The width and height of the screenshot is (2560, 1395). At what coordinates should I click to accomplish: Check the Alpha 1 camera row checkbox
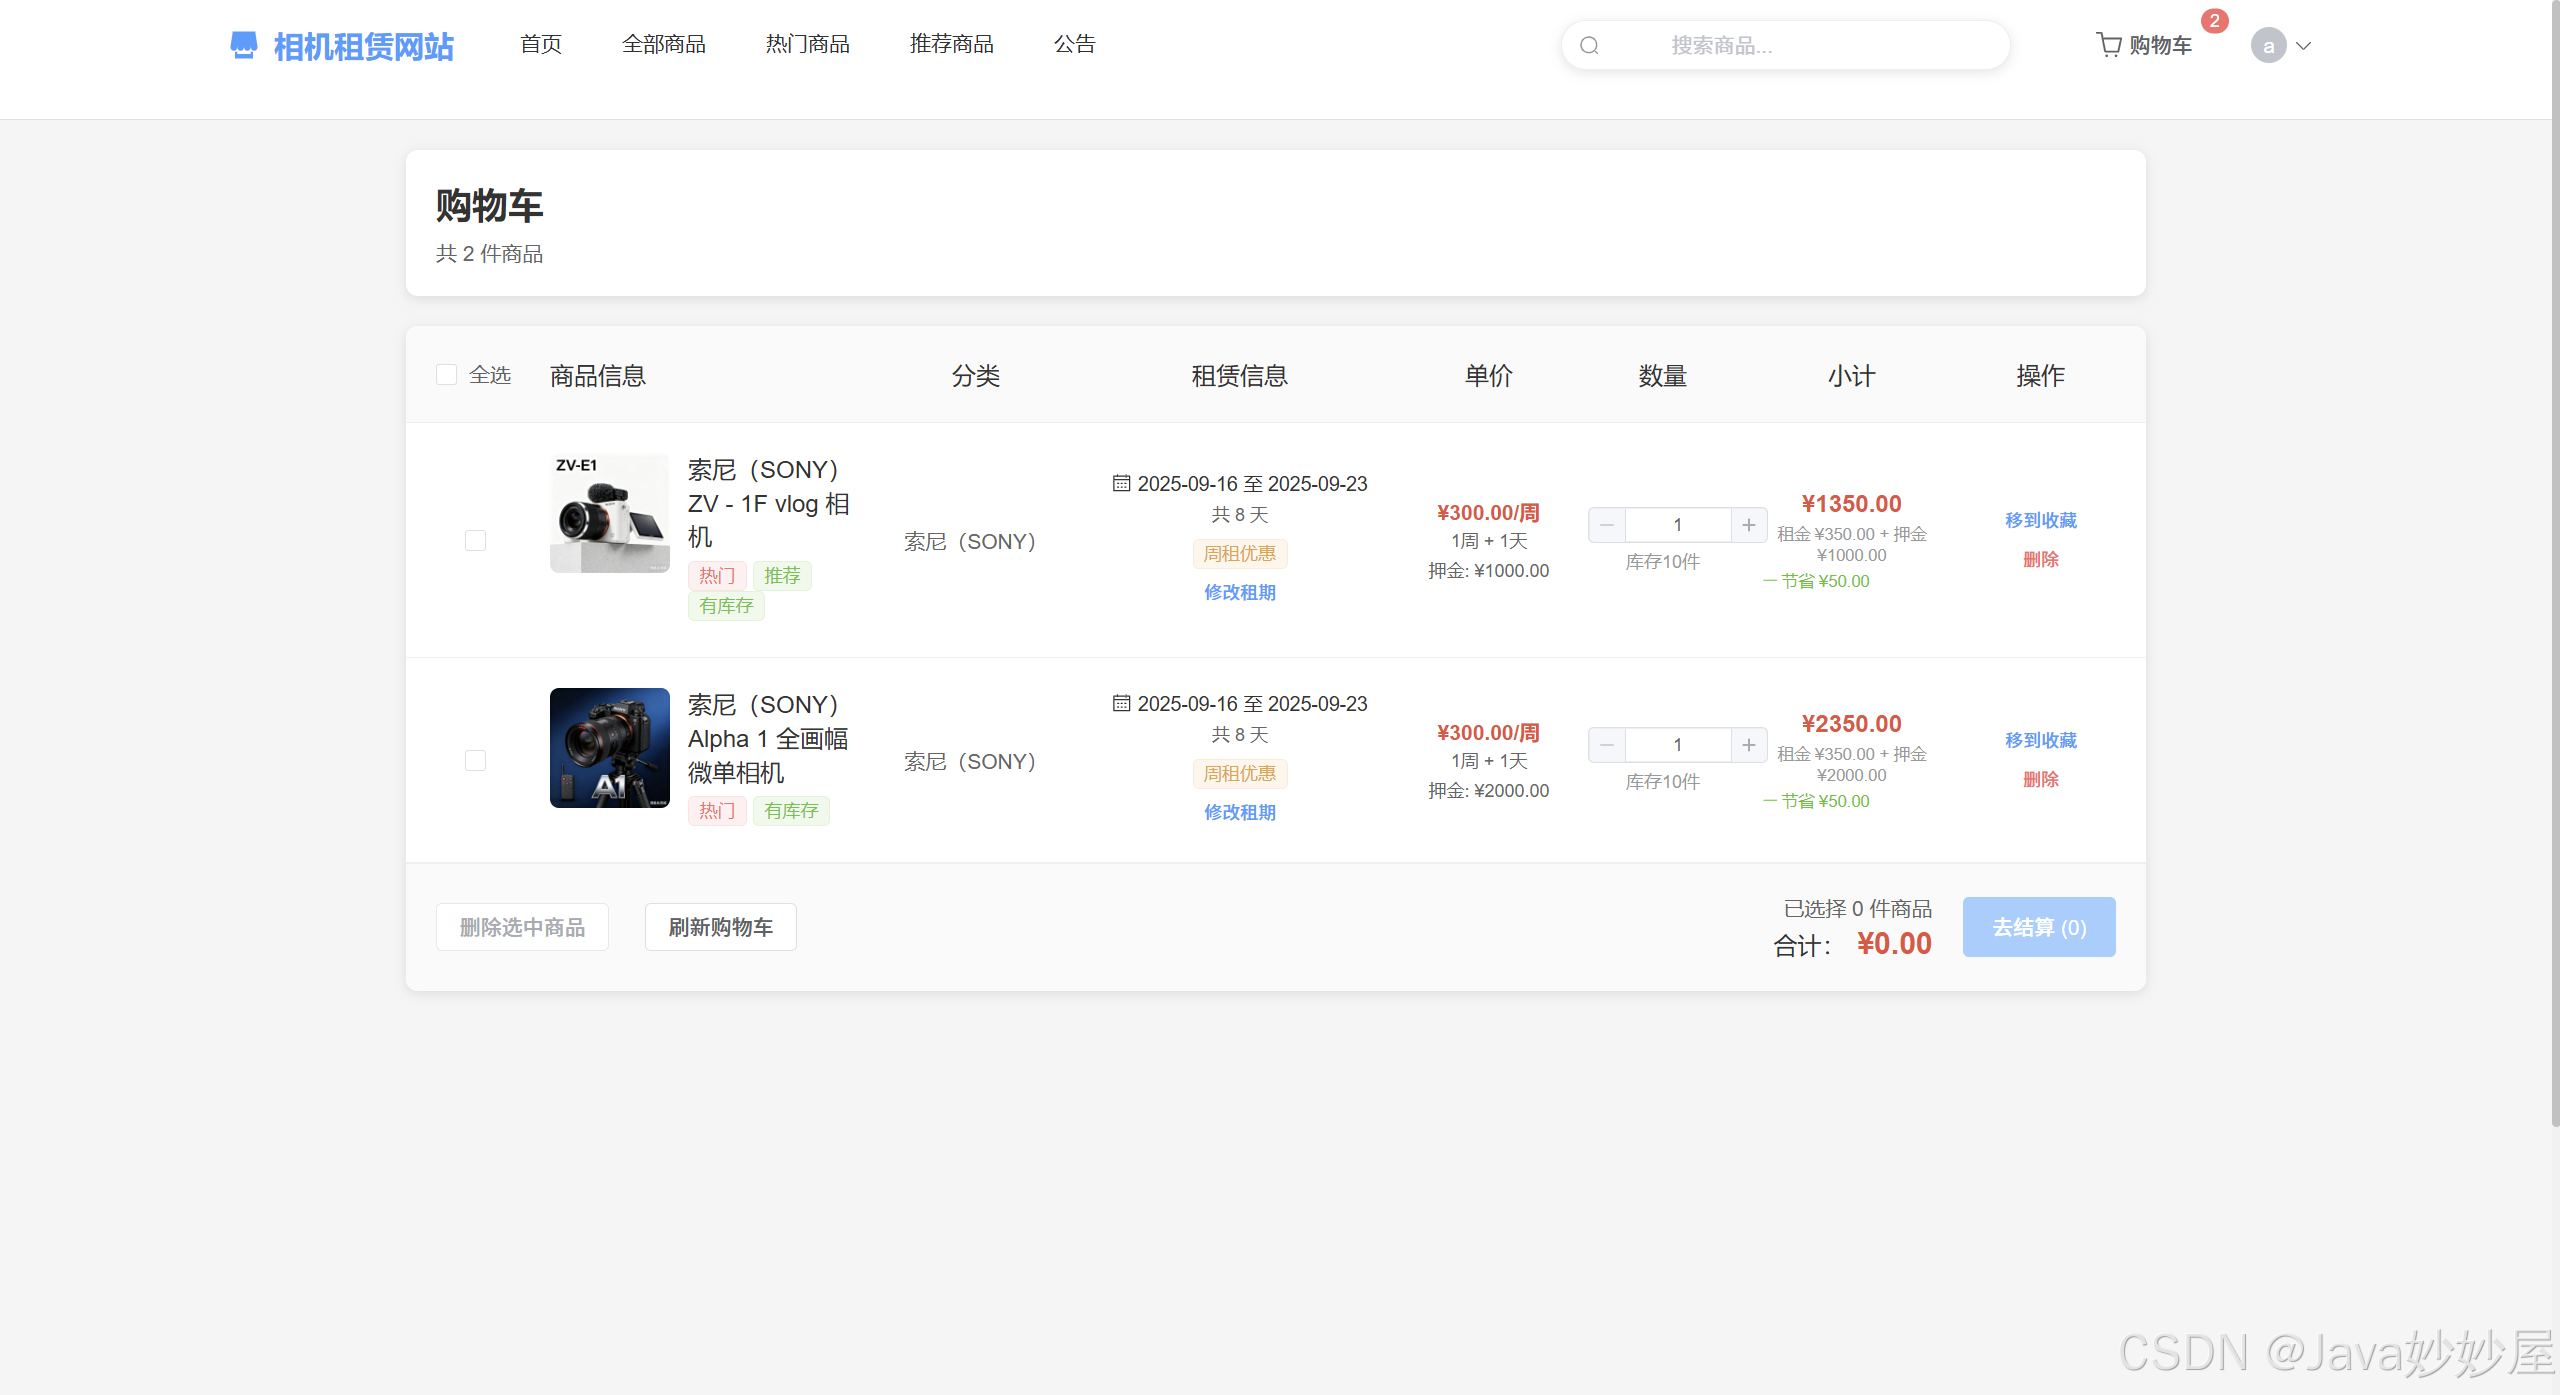pyautogui.click(x=476, y=760)
